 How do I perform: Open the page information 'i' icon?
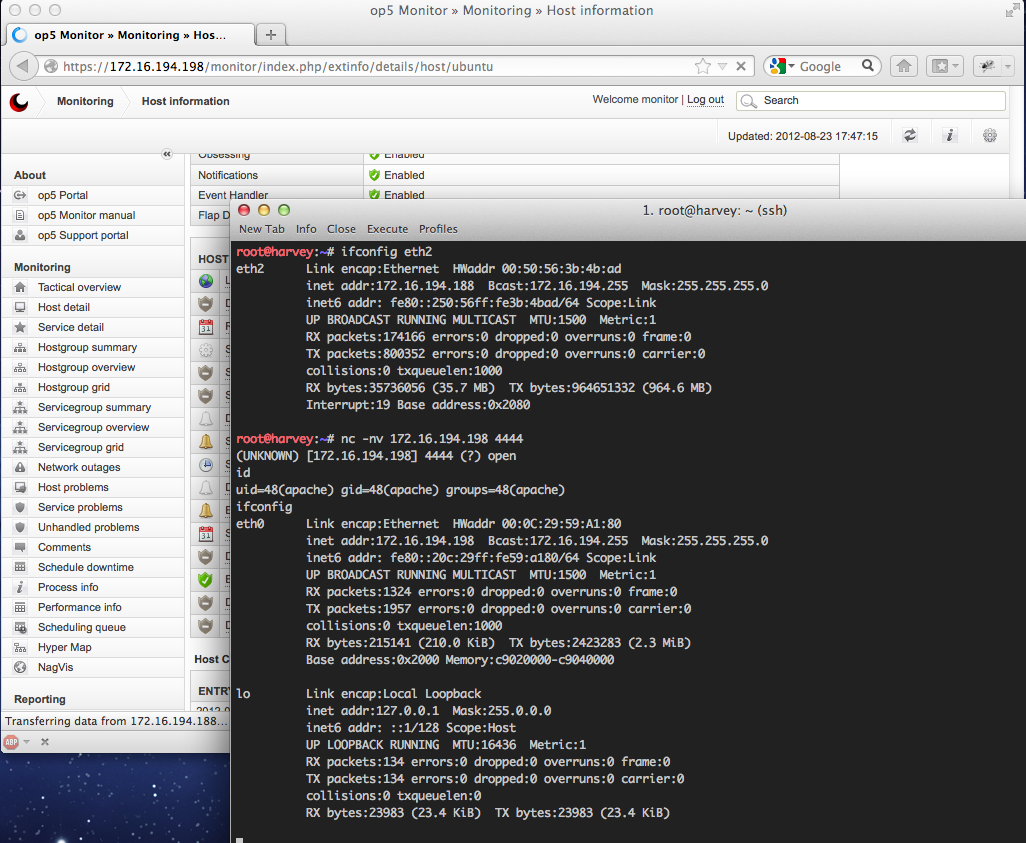(950, 135)
